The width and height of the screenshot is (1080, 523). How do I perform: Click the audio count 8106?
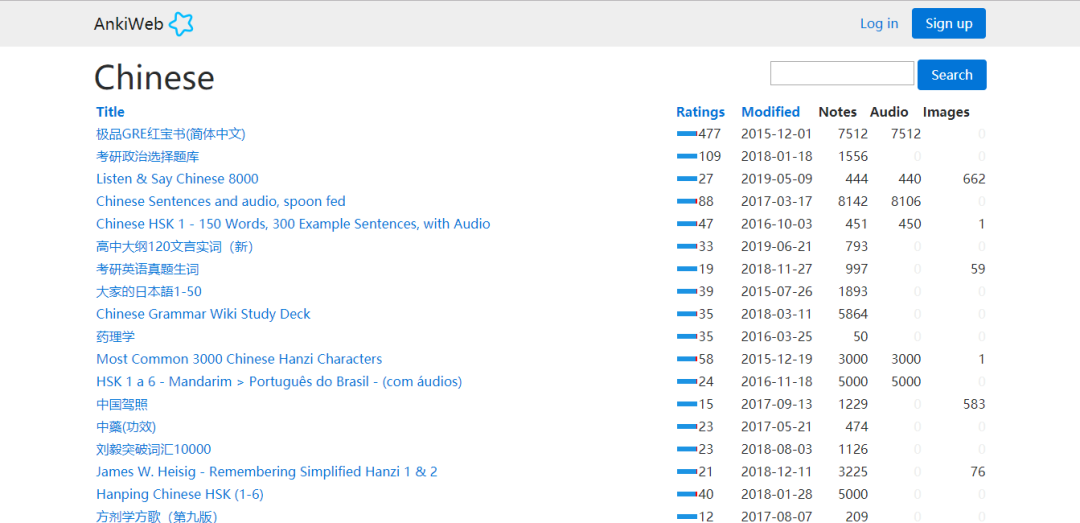(x=906, y=201)
